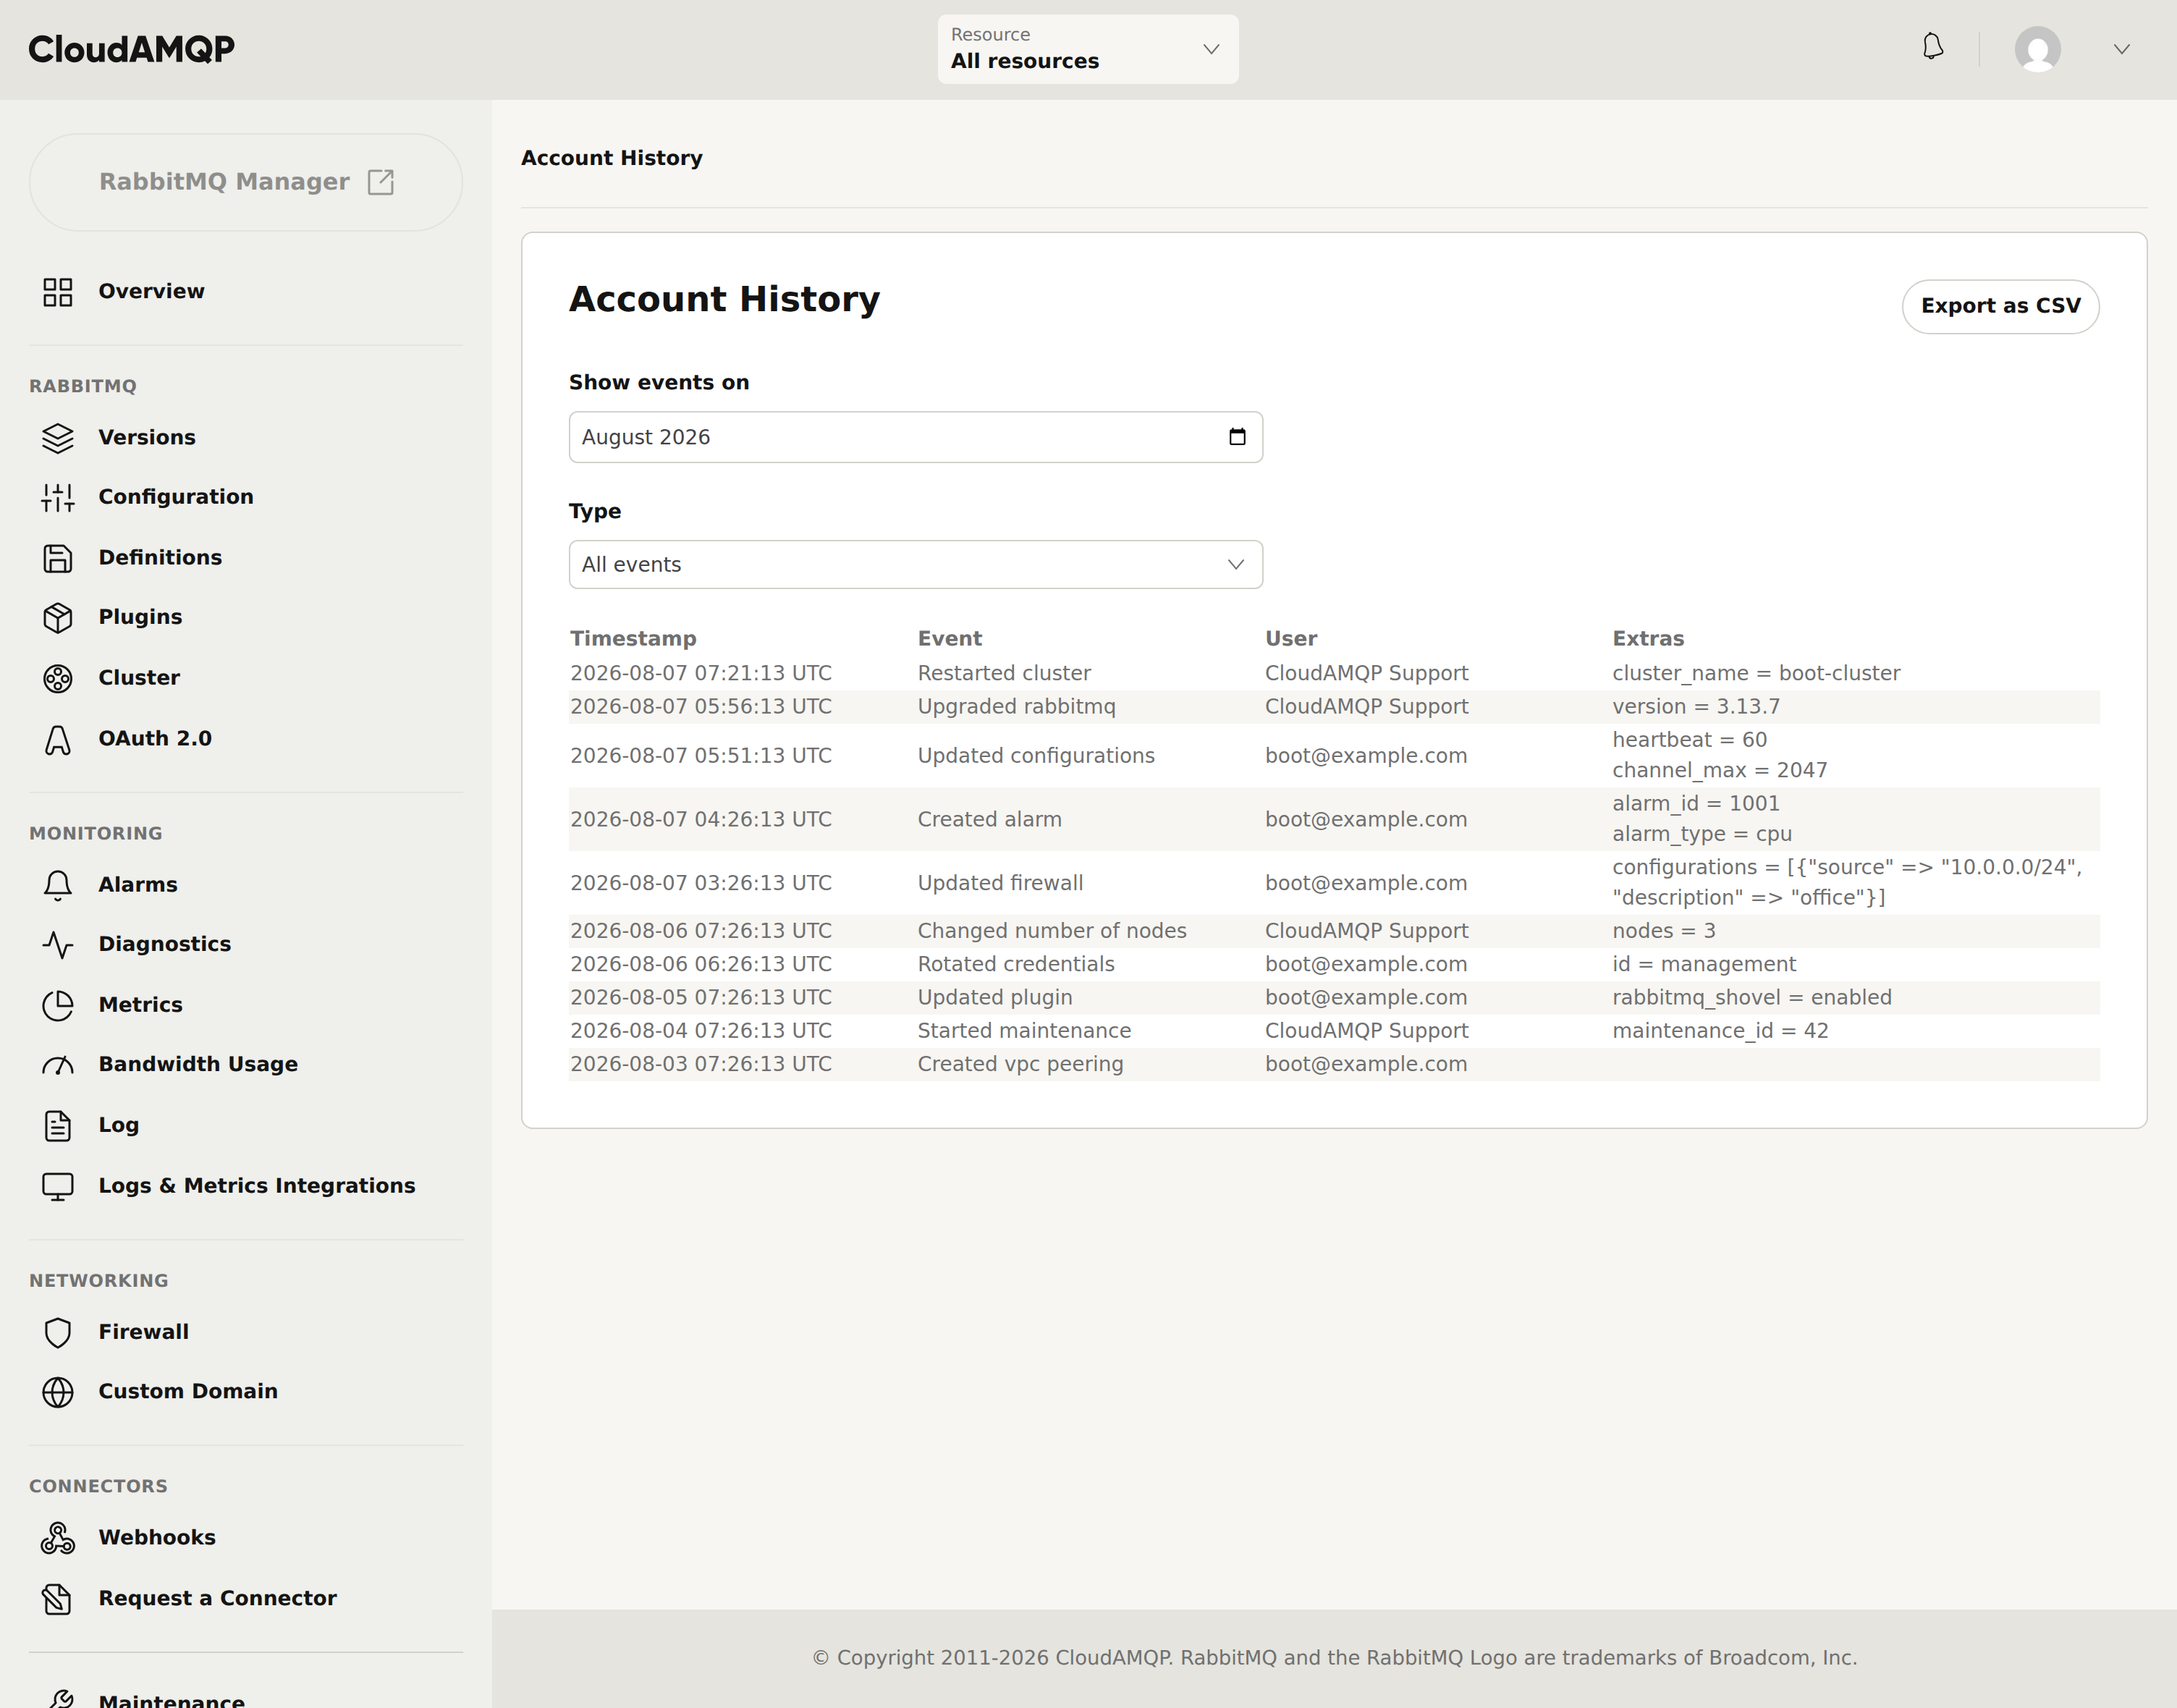Select the Created vpc peering event
This screenshot has width=2177, height=1708.
[x=1334, y=1064]
